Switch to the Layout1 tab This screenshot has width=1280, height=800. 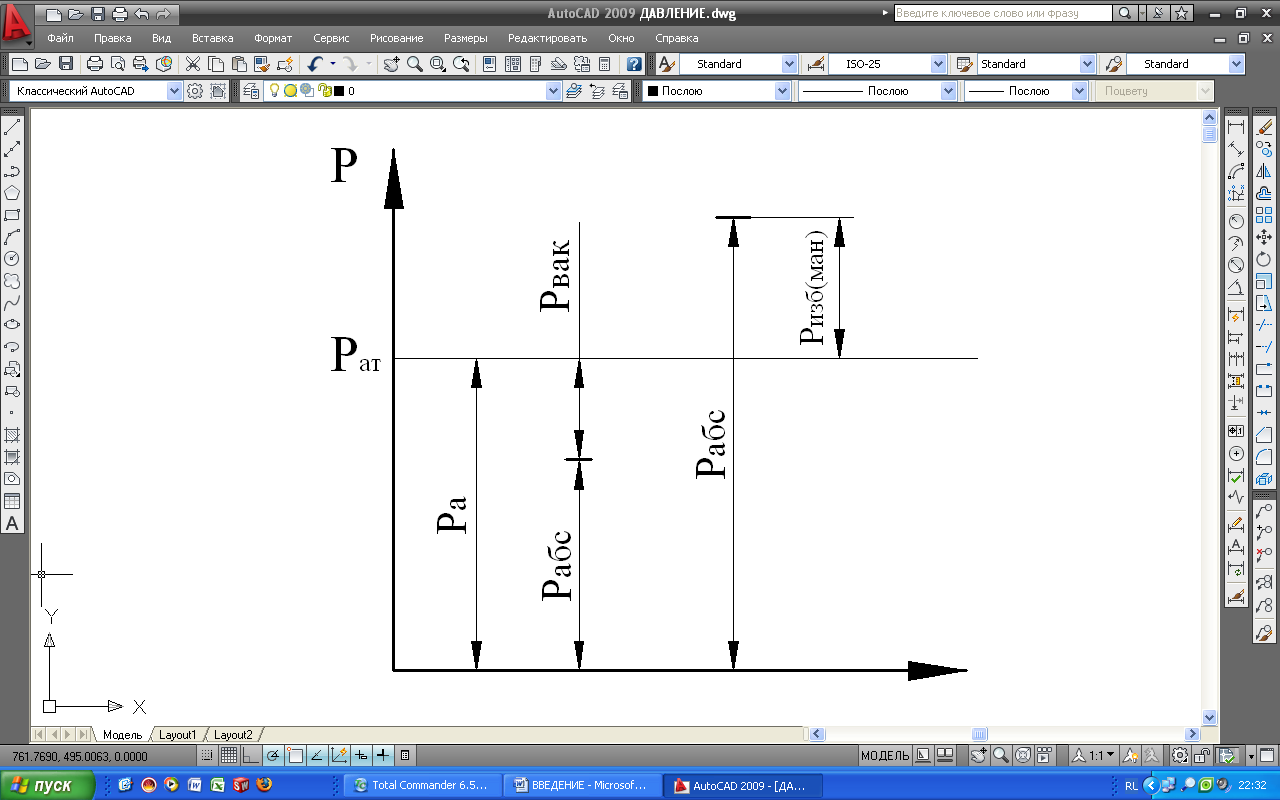pyautogui.click(x=178, y=735)
